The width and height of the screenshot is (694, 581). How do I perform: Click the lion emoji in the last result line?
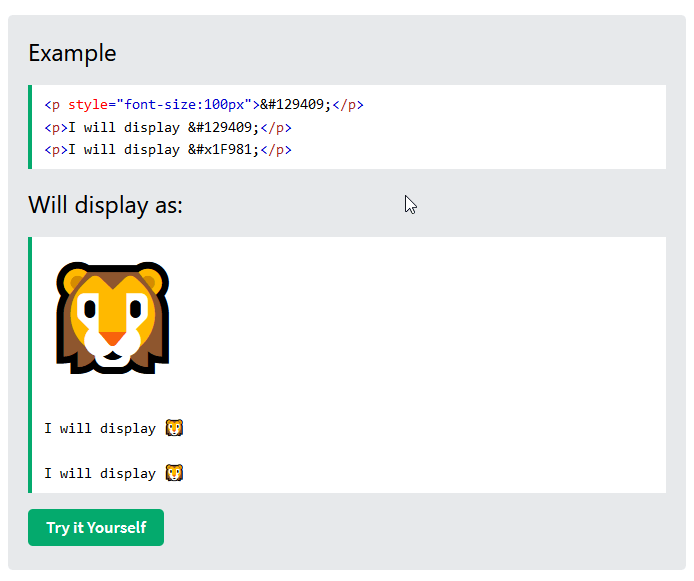coord(174,473)
